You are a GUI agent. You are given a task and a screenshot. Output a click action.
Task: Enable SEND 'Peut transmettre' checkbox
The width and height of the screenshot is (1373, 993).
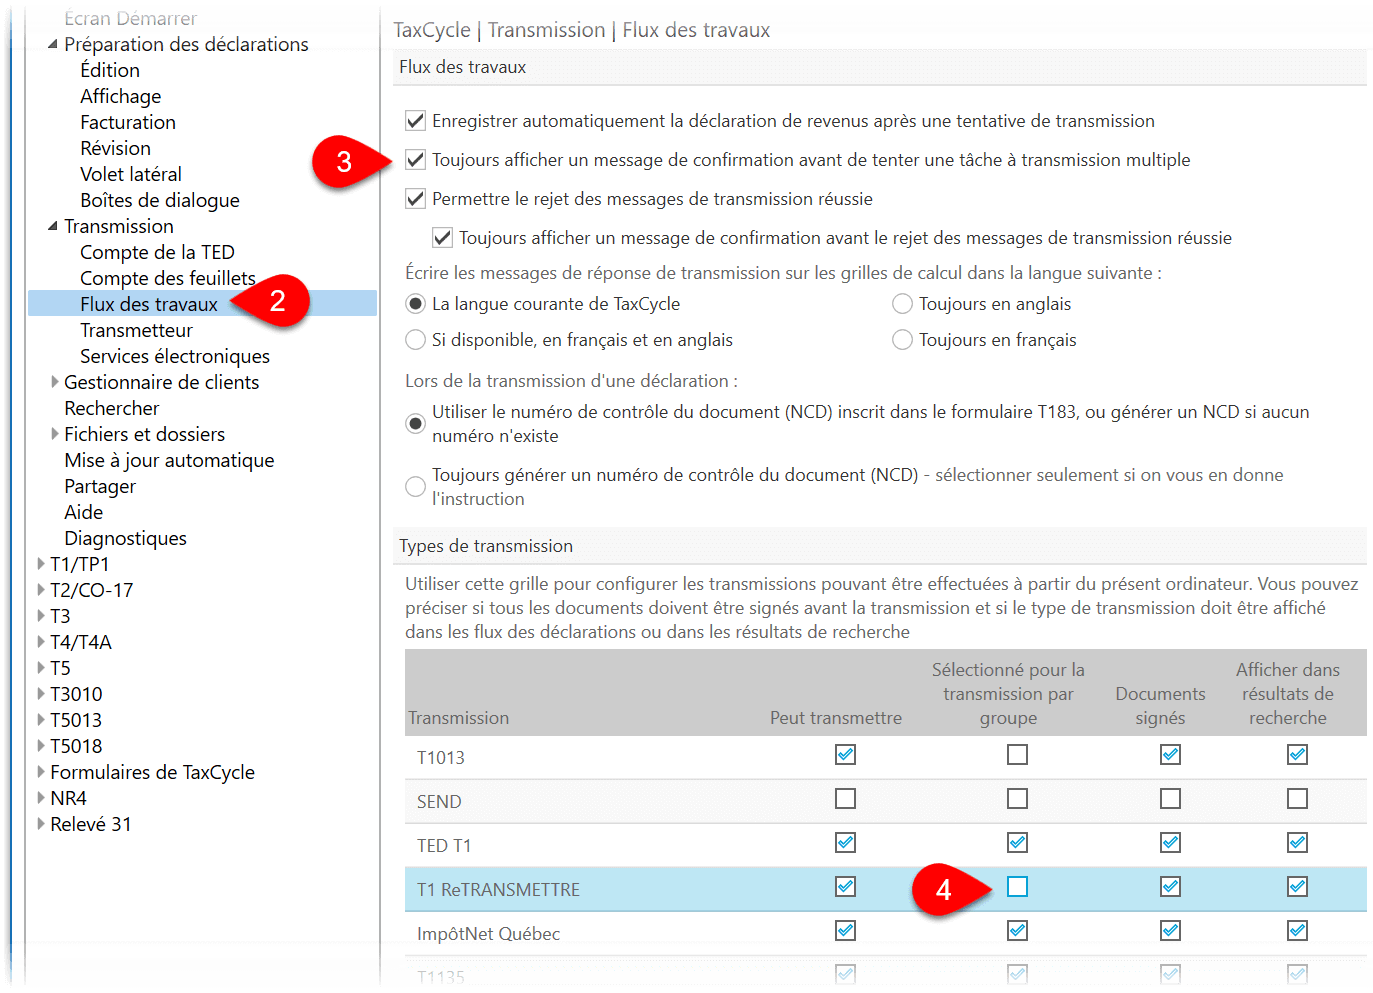pos(845,799)
